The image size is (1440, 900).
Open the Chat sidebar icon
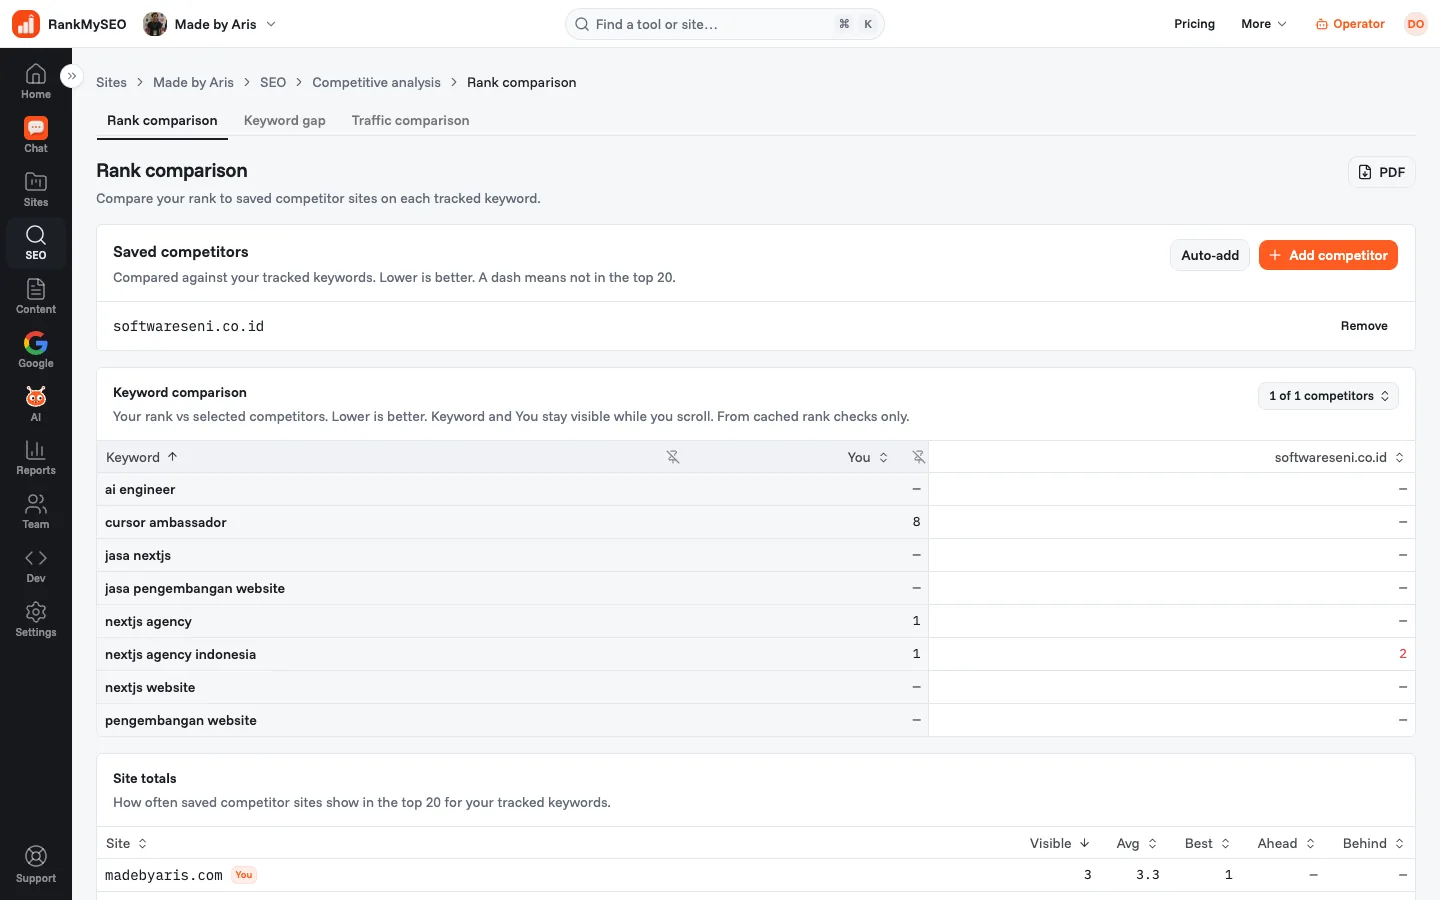[x=36, y=136]
